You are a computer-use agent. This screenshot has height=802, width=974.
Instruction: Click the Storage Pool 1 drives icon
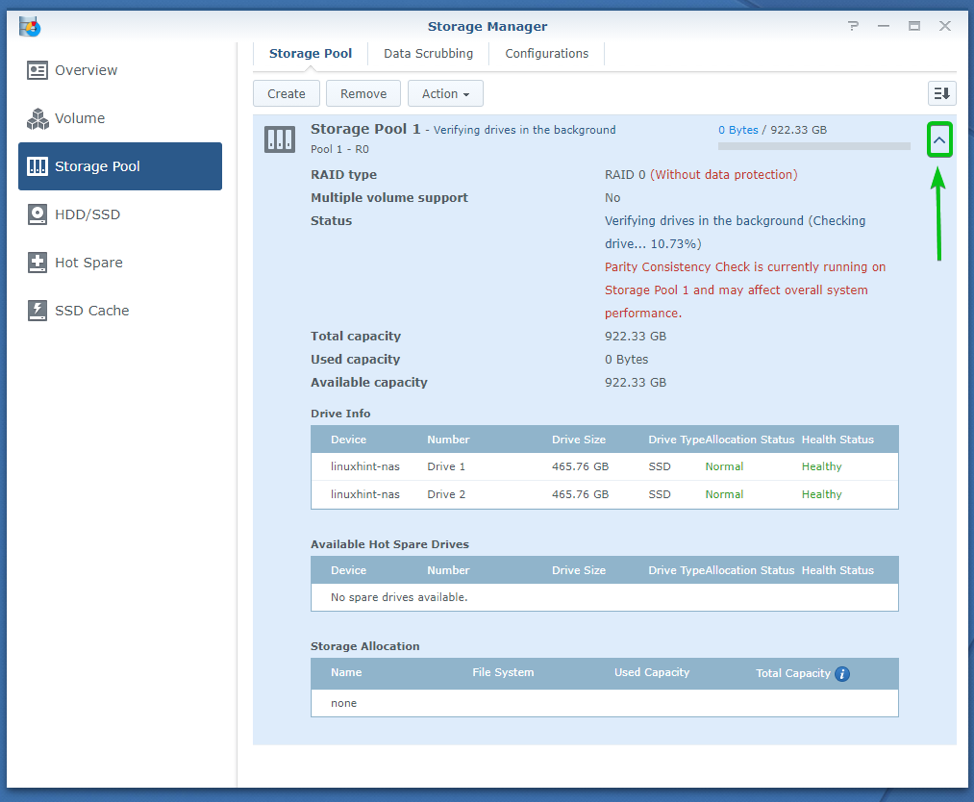coord(279,139)
